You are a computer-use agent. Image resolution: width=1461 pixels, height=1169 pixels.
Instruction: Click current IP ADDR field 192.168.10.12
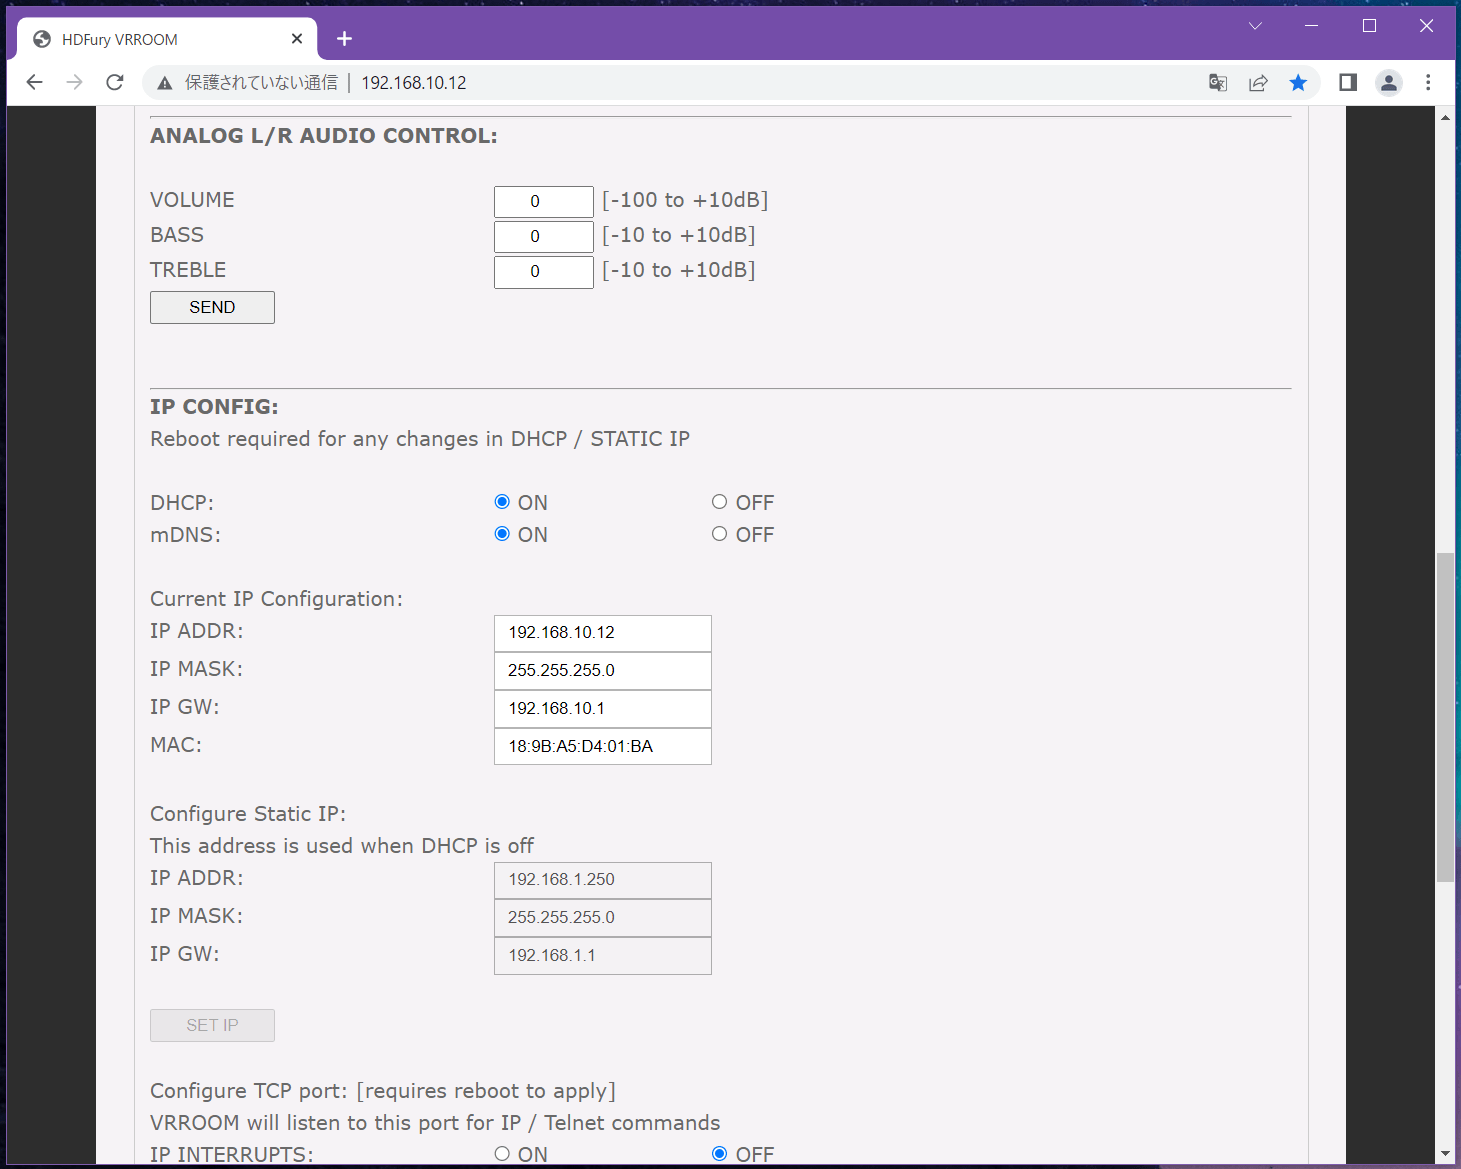point(603,633)
